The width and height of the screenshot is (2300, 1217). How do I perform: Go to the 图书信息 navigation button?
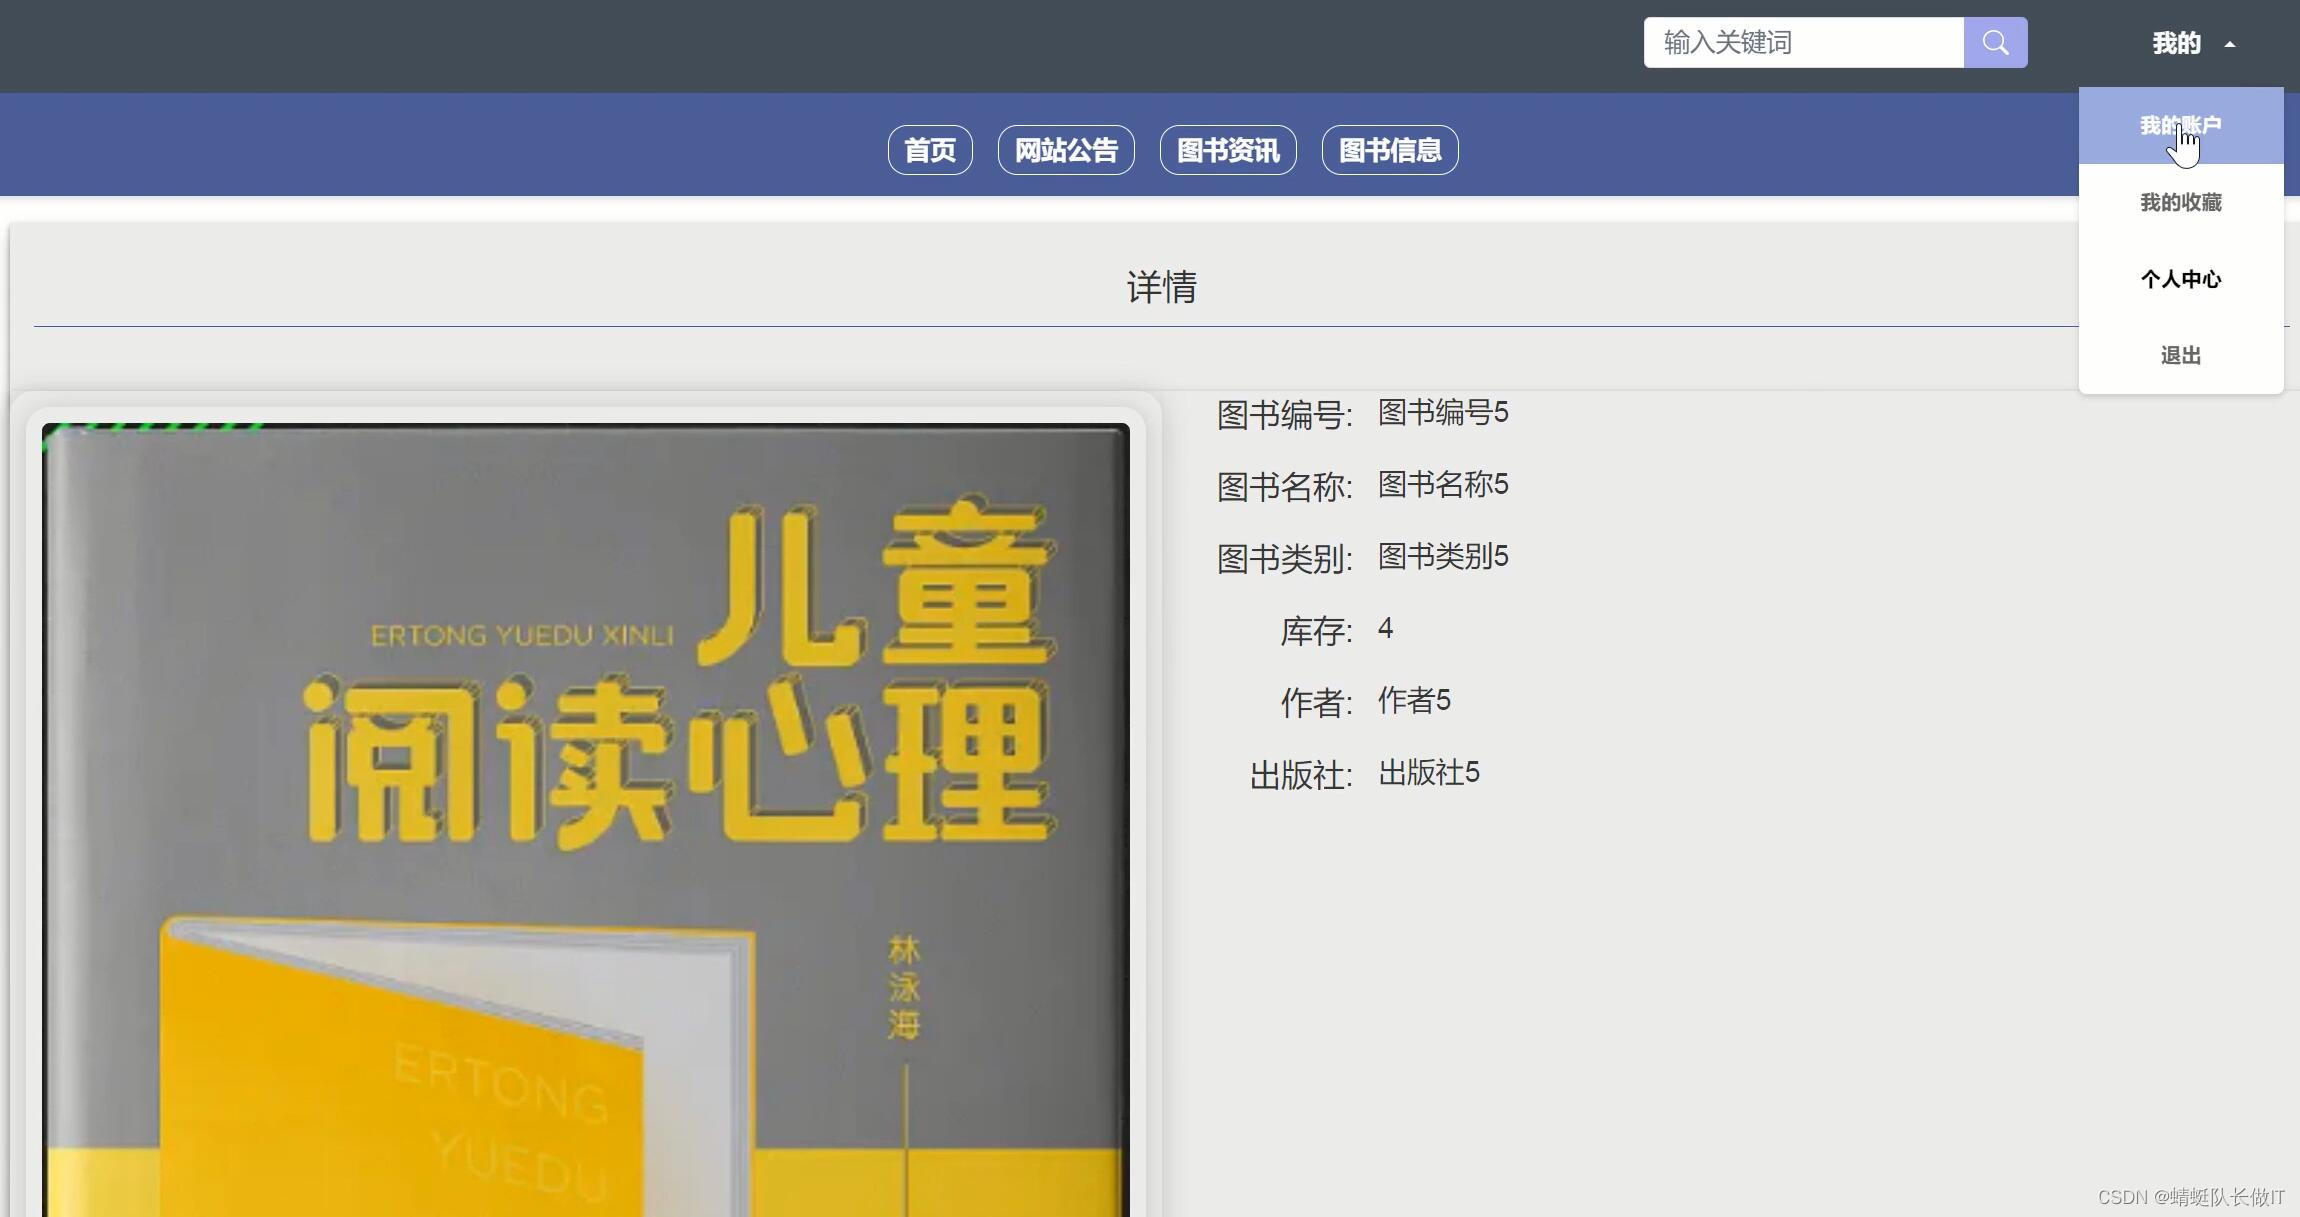pos(1390,151)
